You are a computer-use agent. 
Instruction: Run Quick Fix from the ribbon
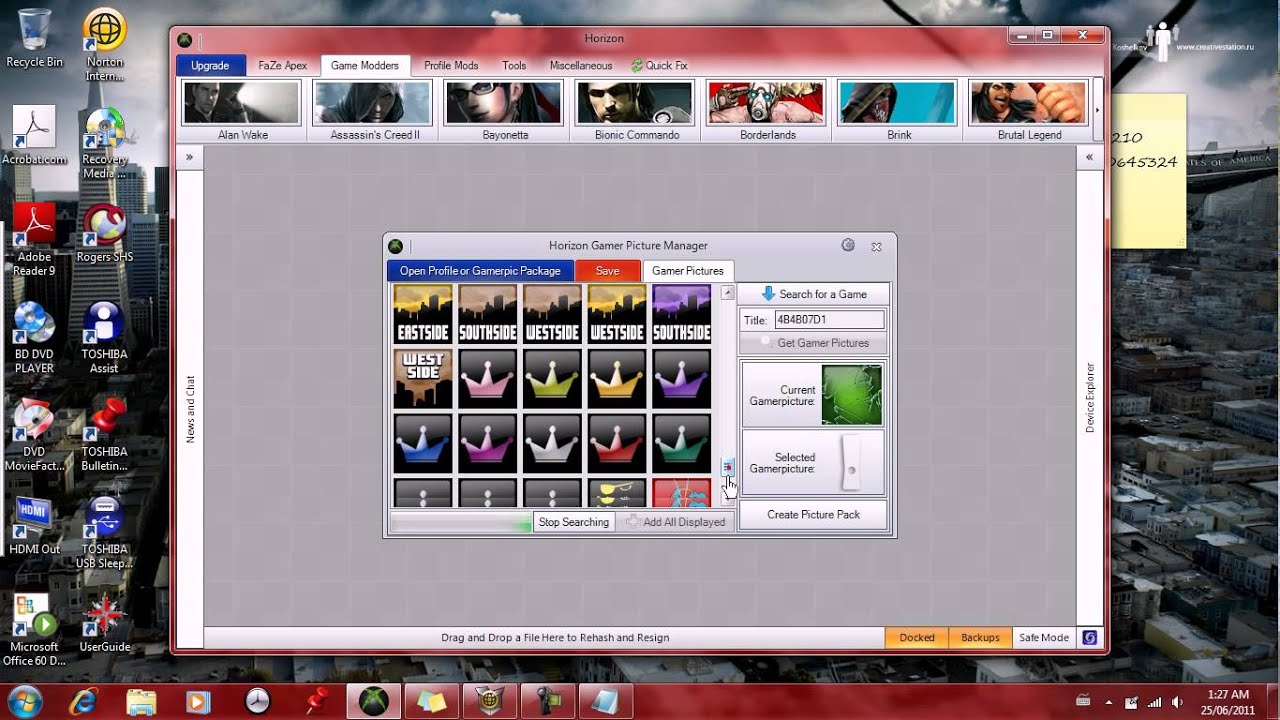[x=659, y=66]
